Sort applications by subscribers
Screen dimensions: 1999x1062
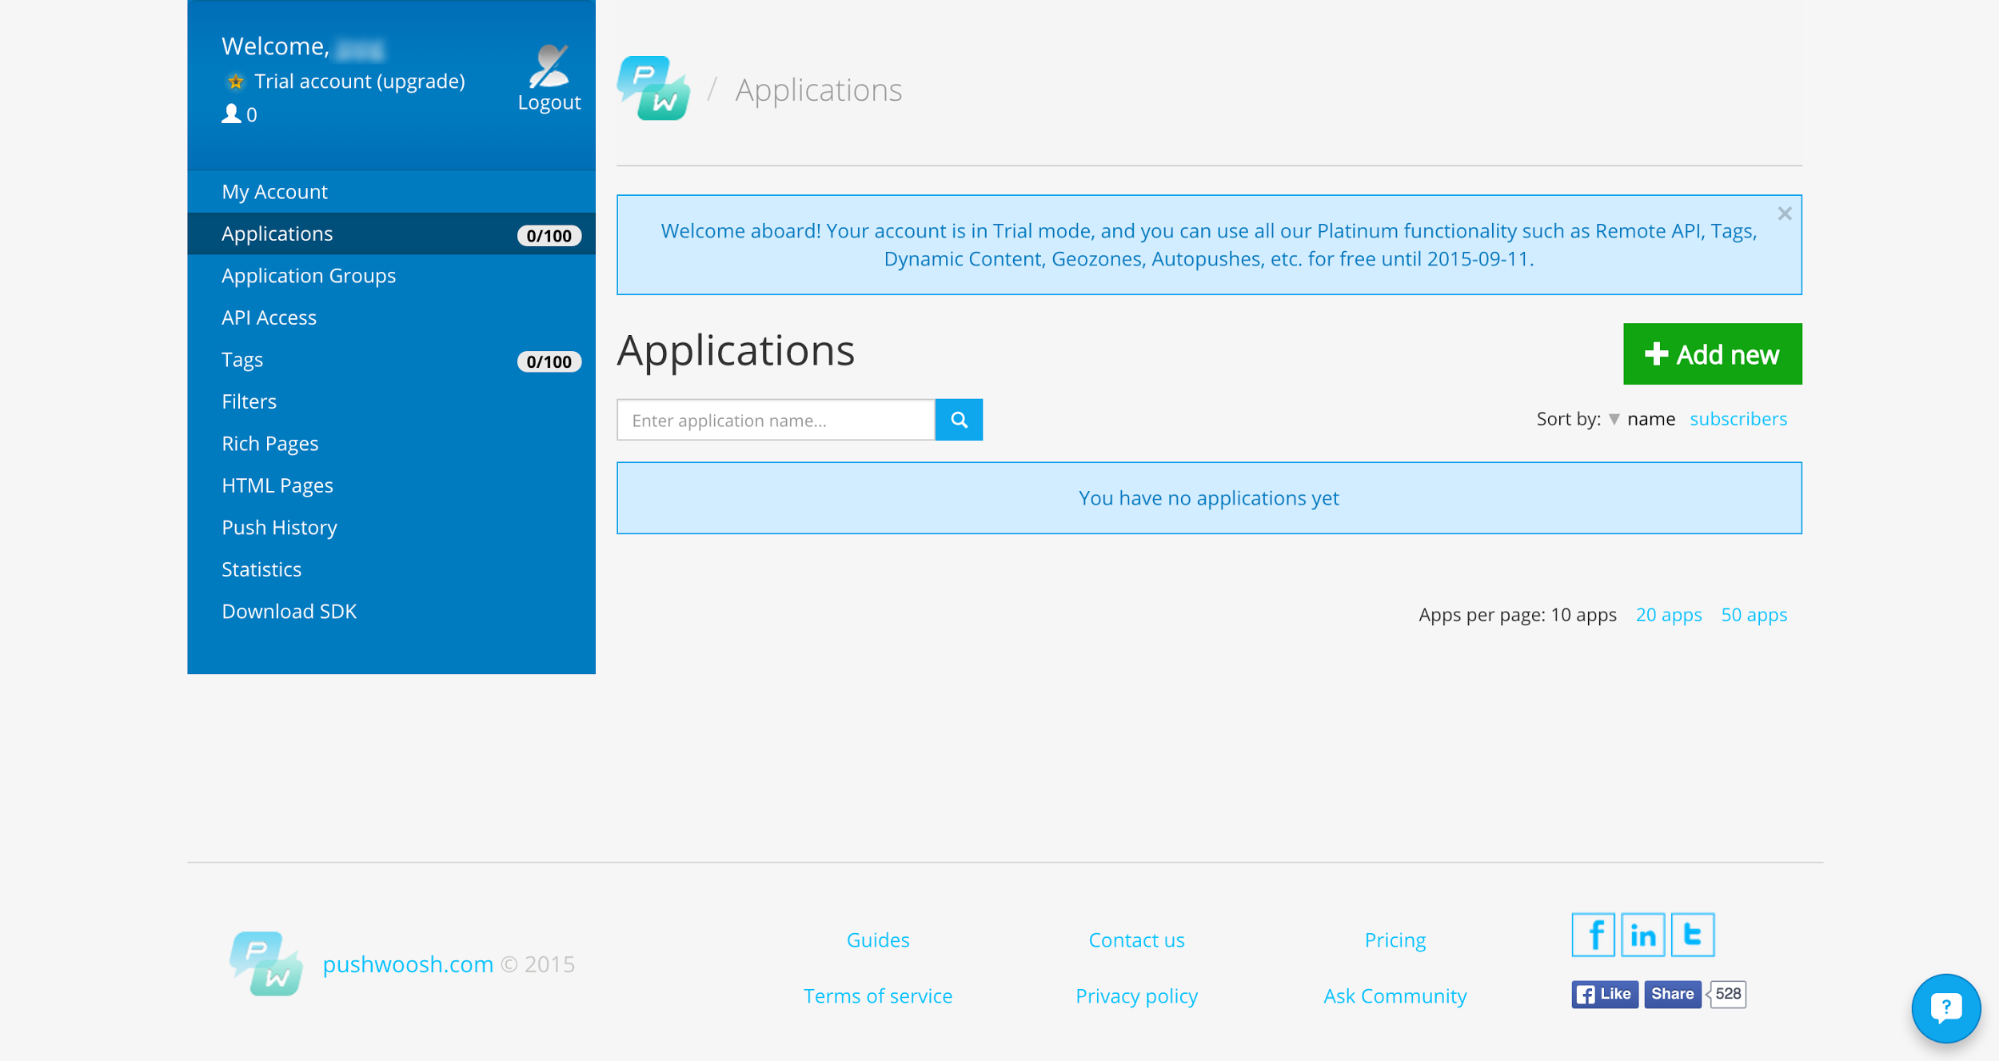[1738, 419]
